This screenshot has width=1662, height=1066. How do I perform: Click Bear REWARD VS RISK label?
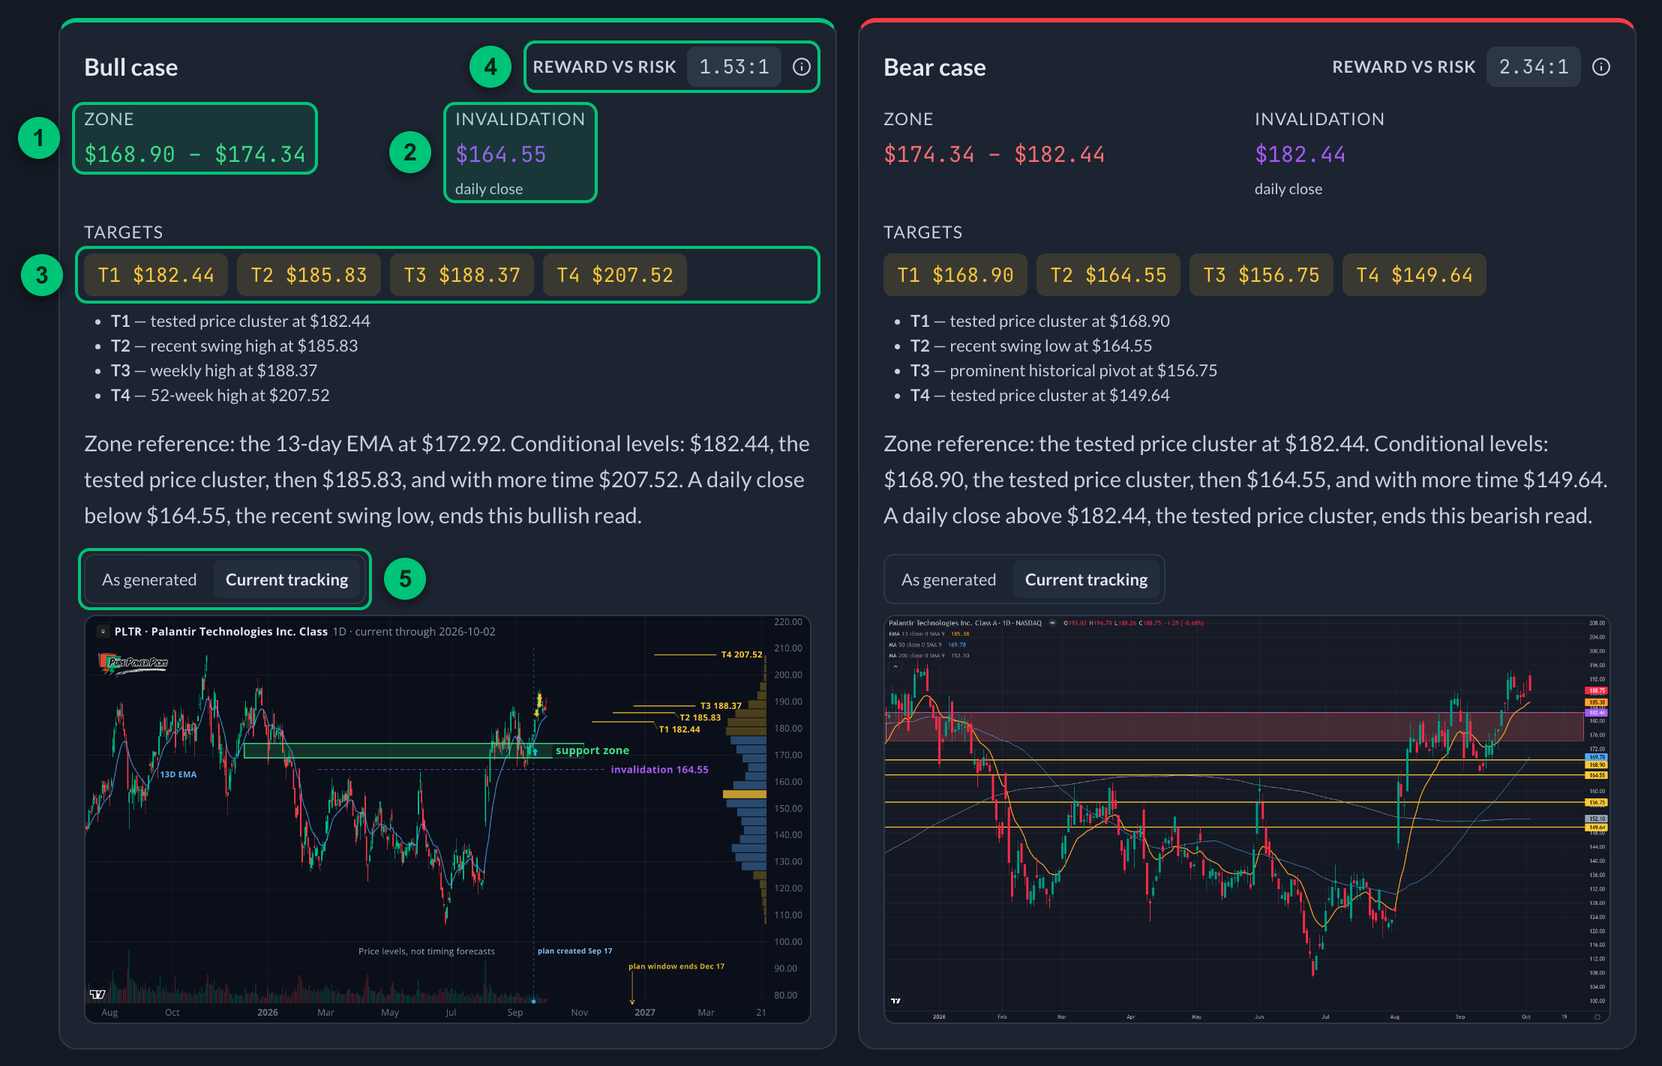[x=1404, y=67]
